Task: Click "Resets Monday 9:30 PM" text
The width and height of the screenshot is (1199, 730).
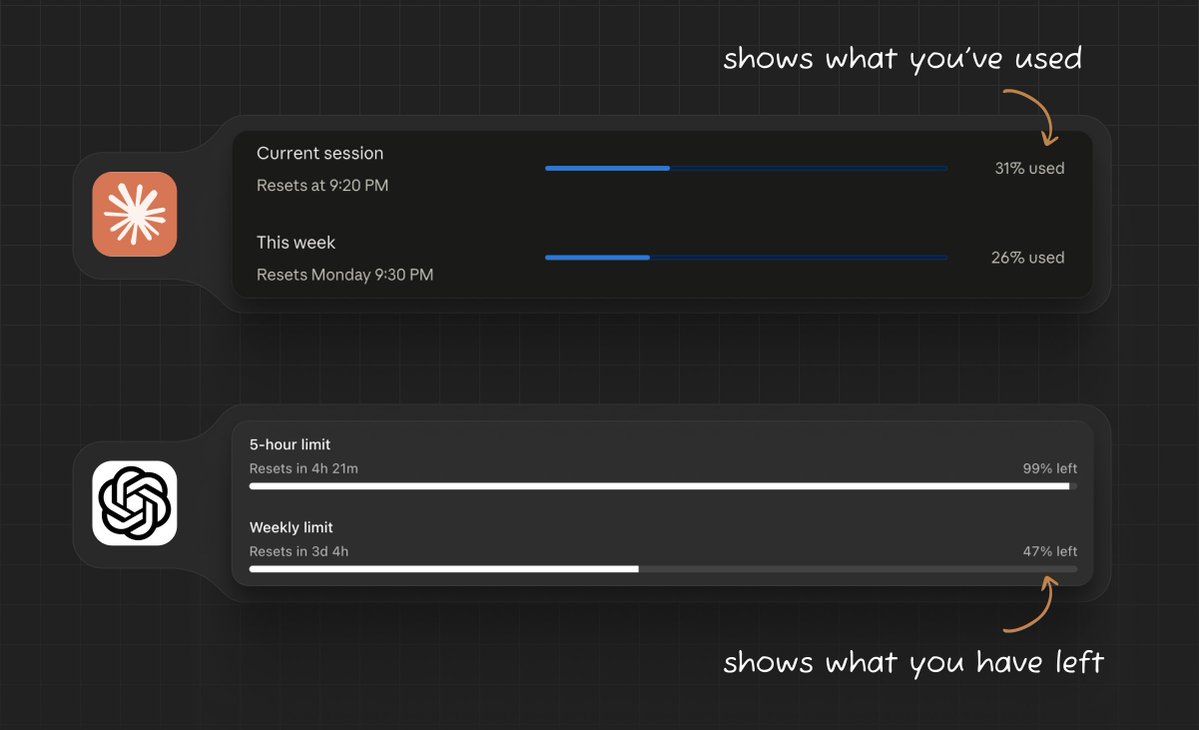Action: click(344, 274)
